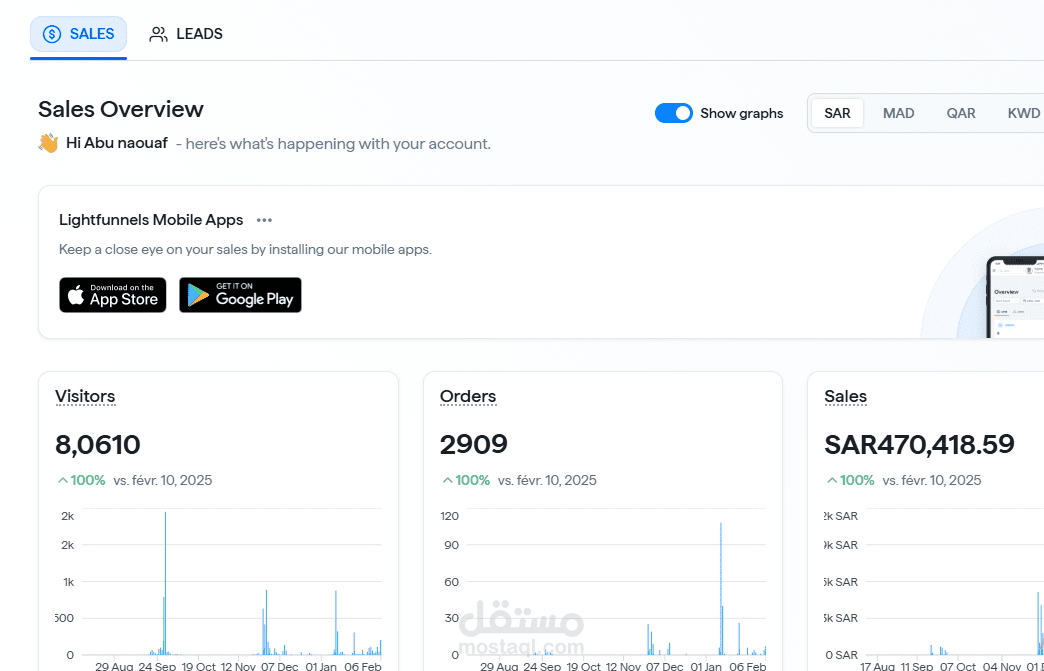
Task: Click the Visitors card title
Action: tap(85, 396)
